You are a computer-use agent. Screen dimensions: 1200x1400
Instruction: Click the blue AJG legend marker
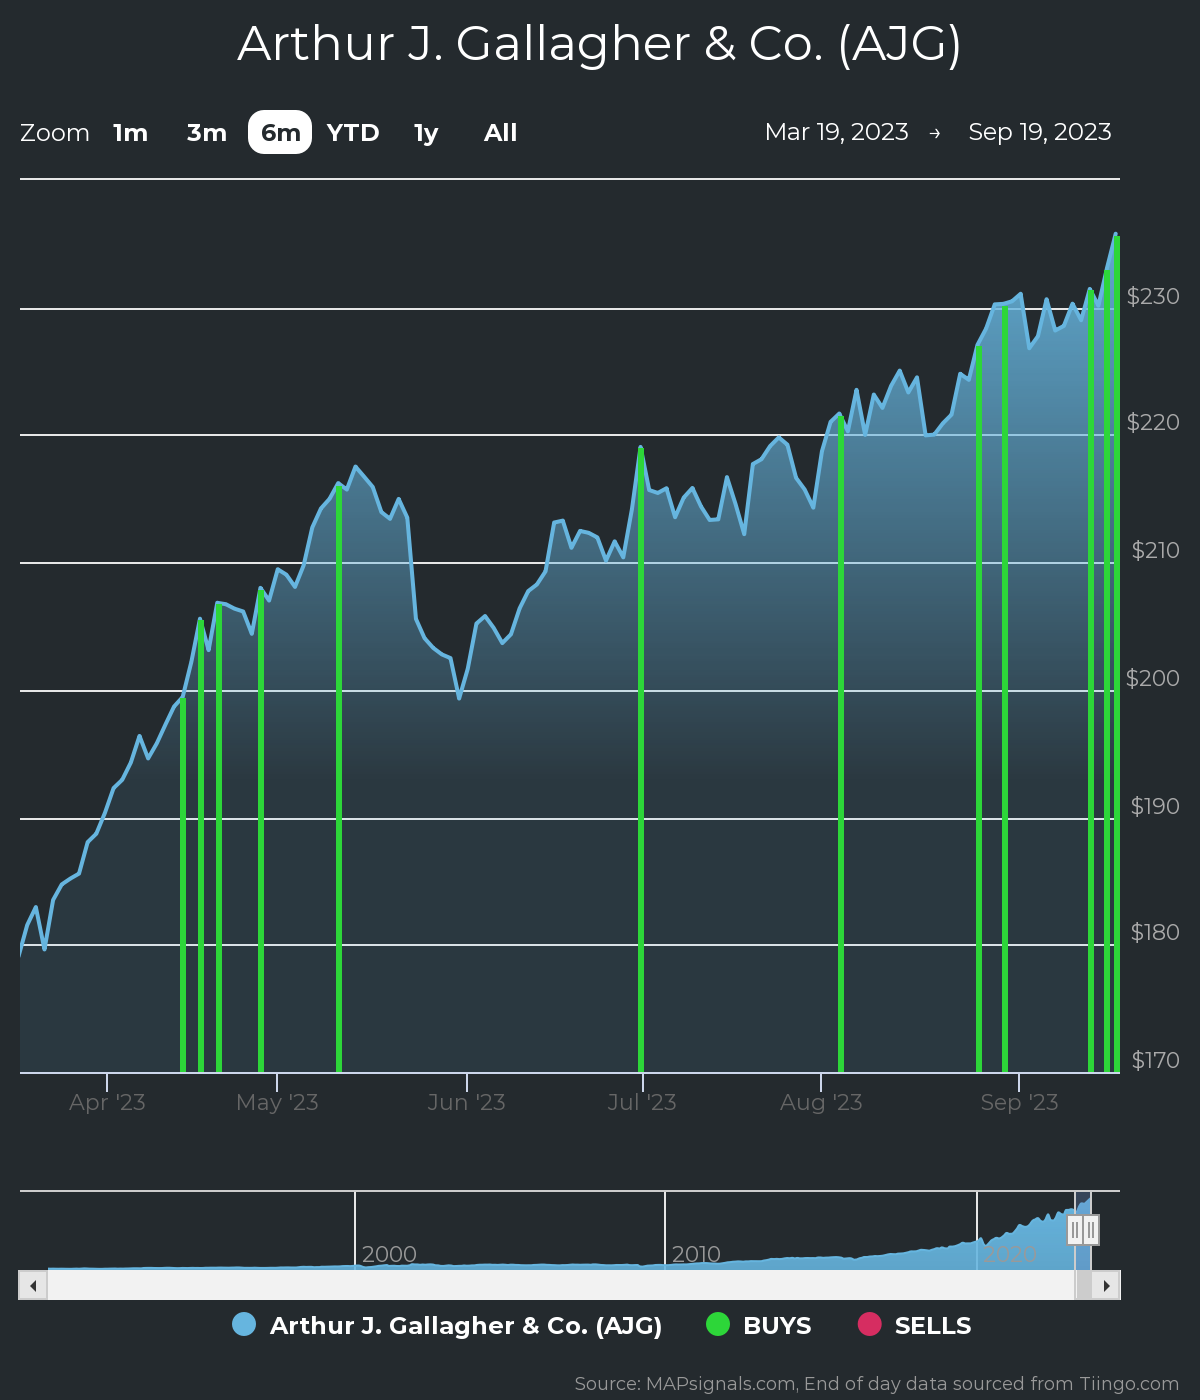coord(244,1324)
